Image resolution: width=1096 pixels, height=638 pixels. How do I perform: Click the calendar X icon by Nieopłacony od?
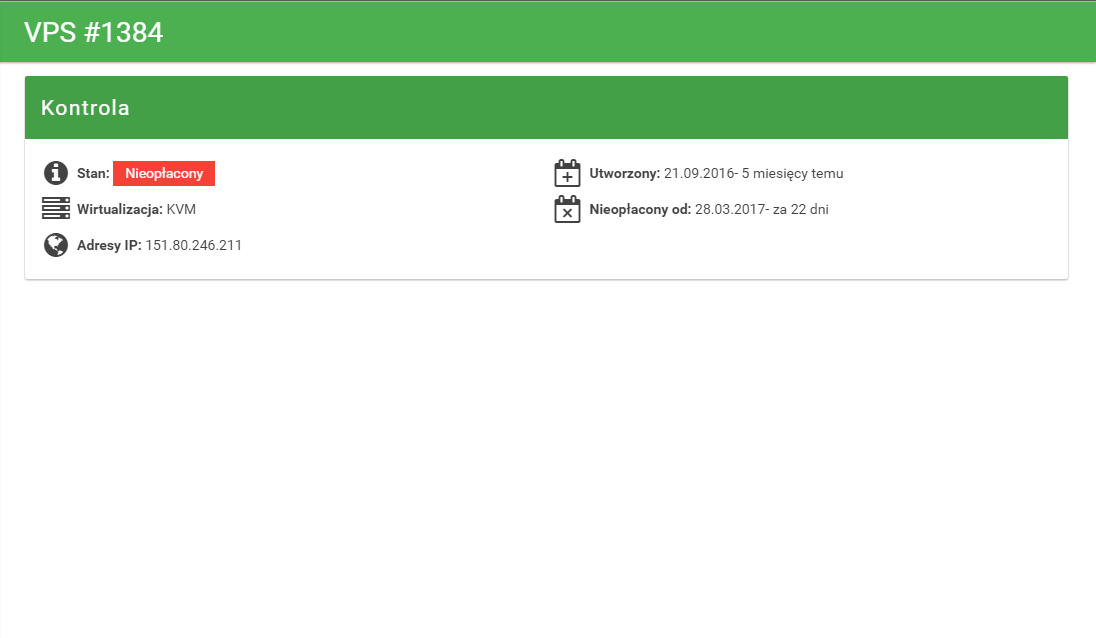(567, 209)
